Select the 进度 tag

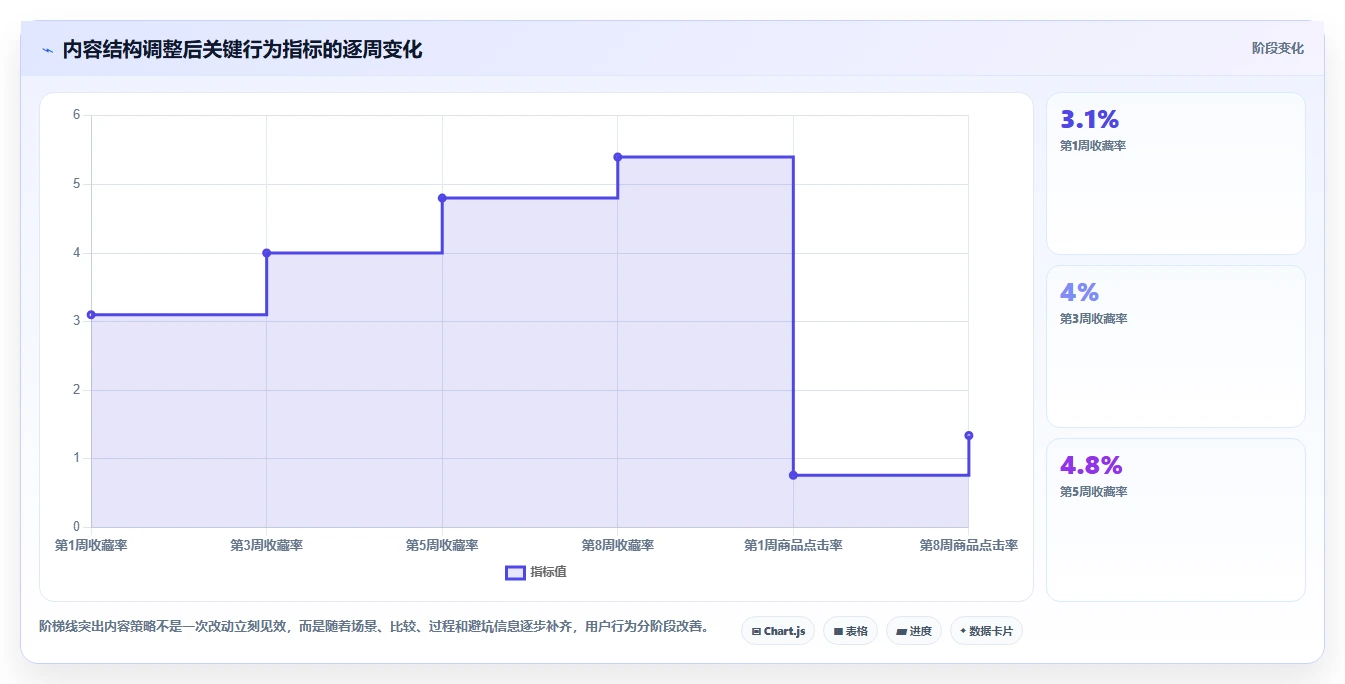pos(914,631)
